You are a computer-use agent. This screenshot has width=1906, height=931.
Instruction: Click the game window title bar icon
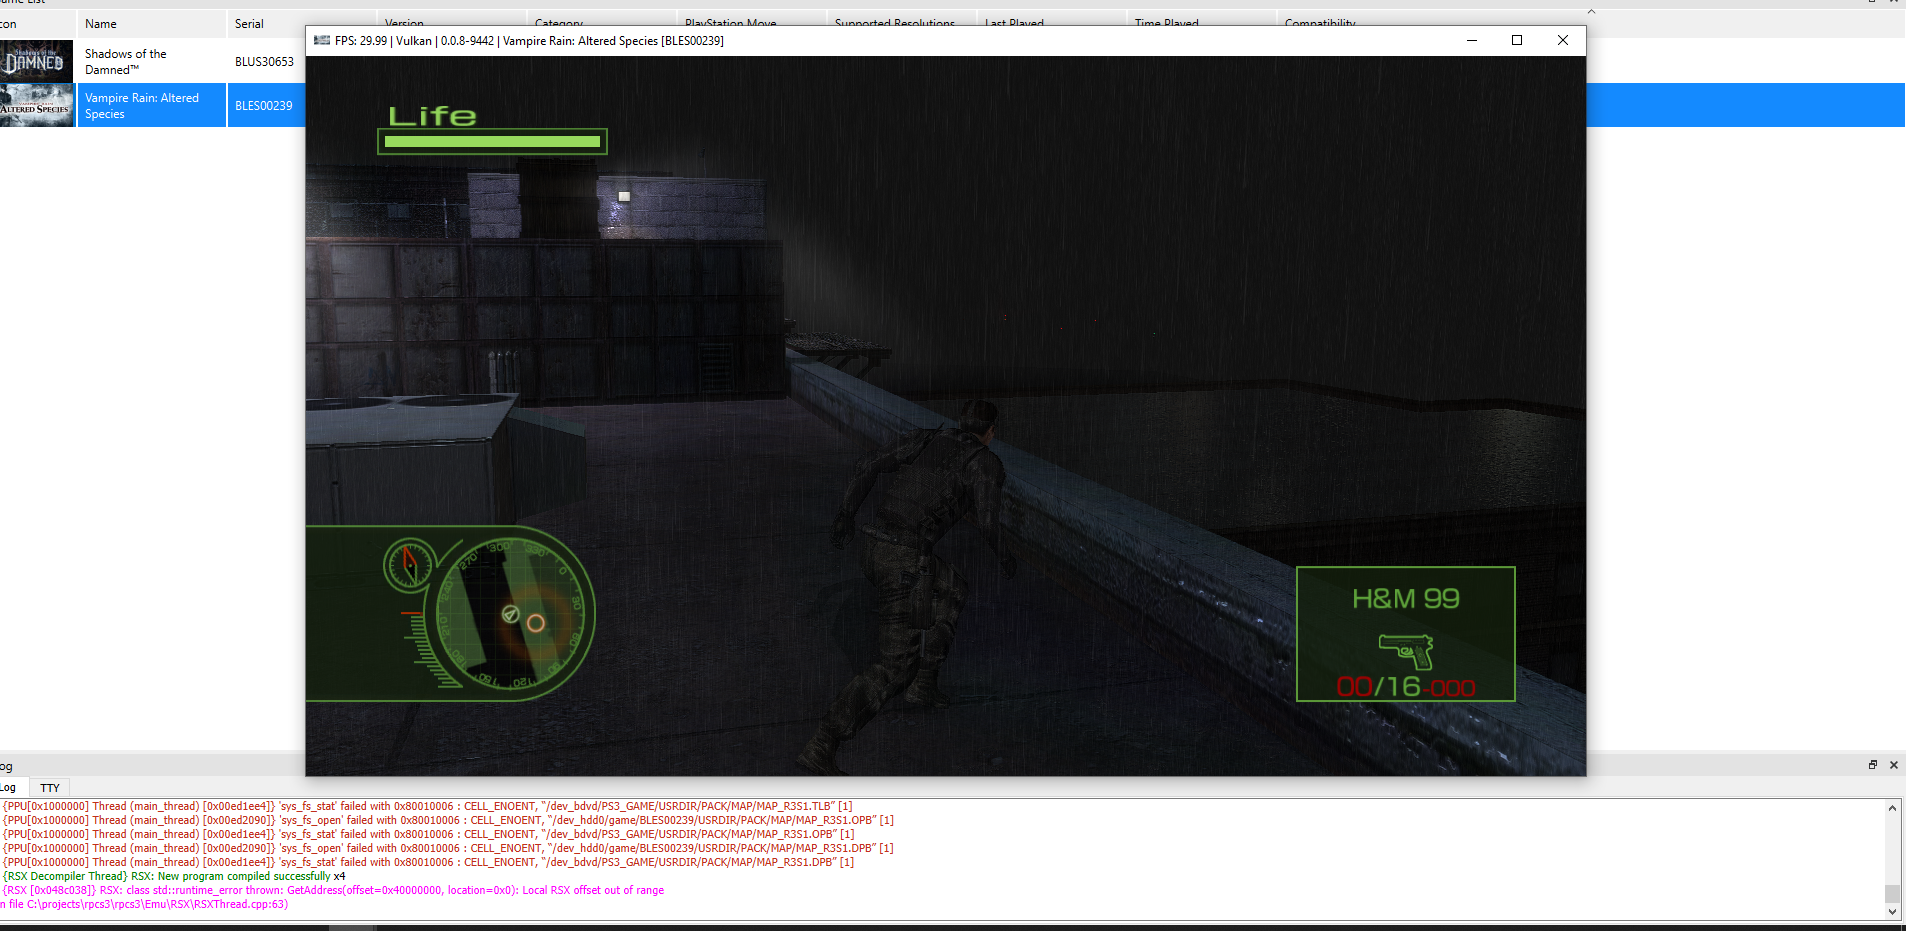pos(322,40)
